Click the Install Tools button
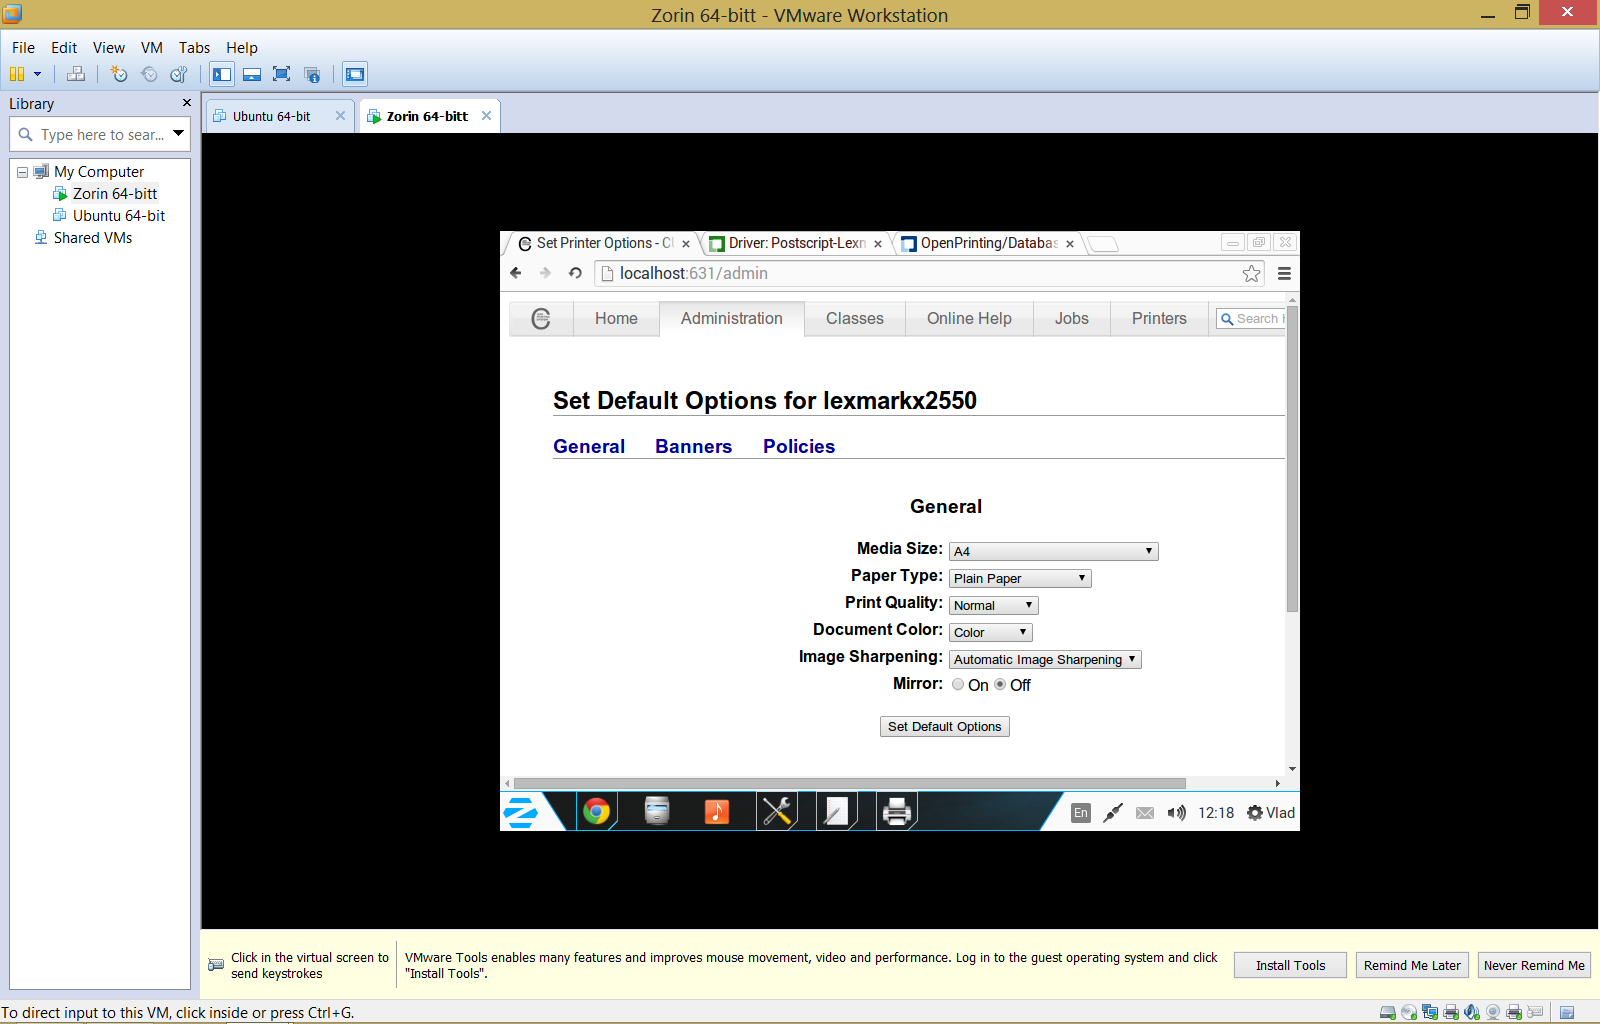 coord(1290,965)
